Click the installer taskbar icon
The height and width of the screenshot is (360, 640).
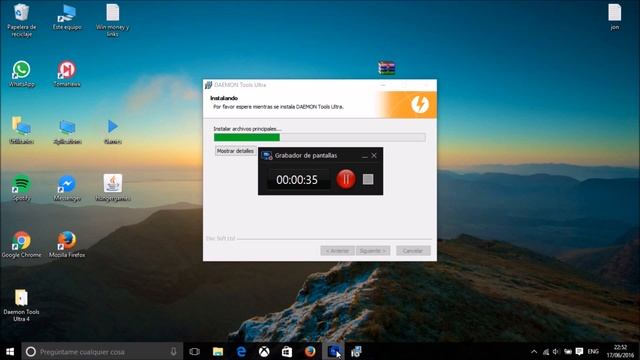[356, 351]
